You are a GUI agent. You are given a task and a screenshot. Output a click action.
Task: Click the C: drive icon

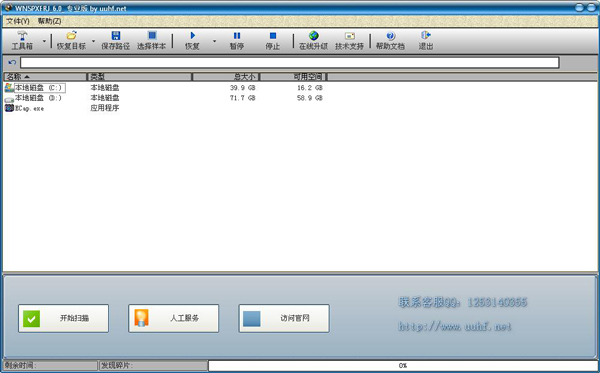(9, 88)
